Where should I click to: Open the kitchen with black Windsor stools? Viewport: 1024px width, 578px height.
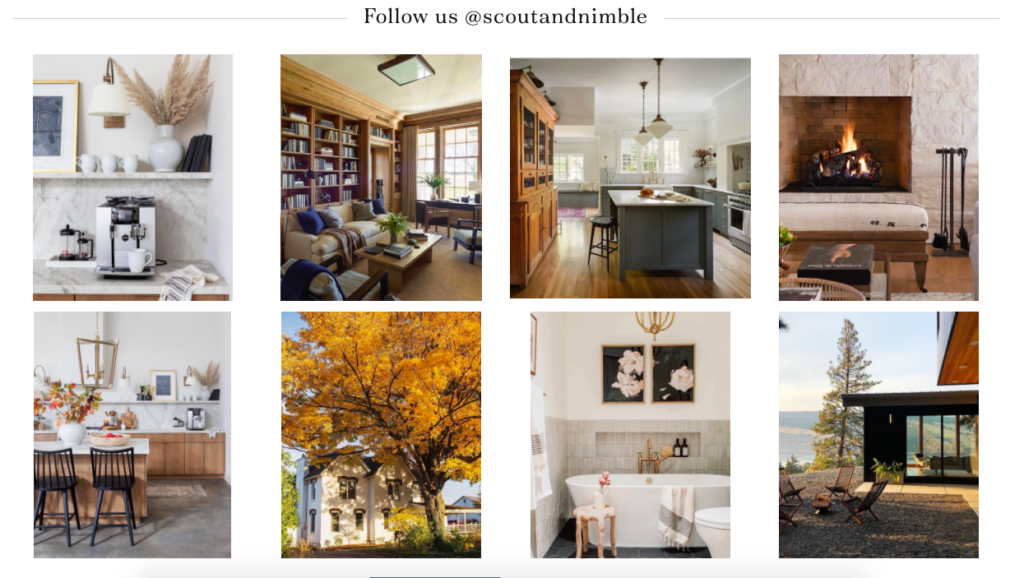click(133, 435)
